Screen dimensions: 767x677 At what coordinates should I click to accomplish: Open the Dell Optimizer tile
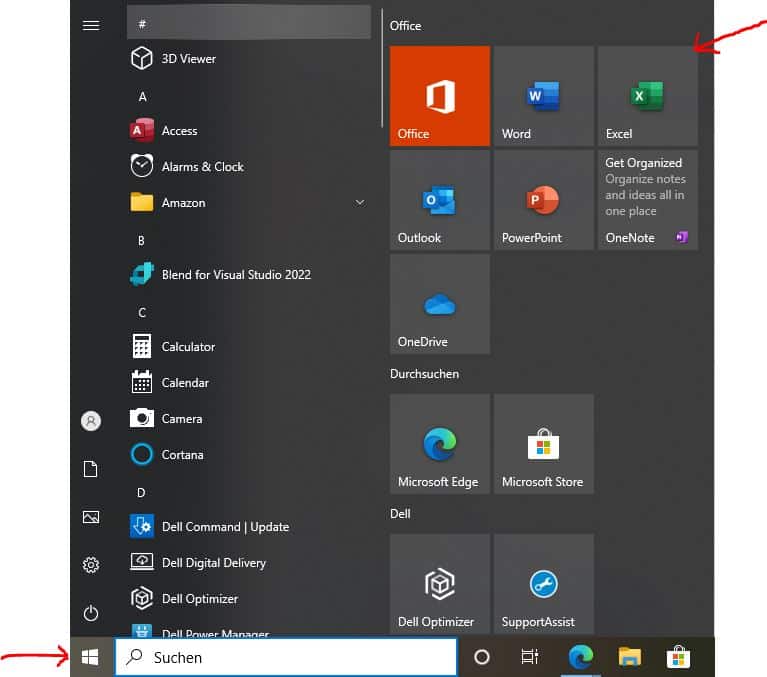tap(440, 584)
